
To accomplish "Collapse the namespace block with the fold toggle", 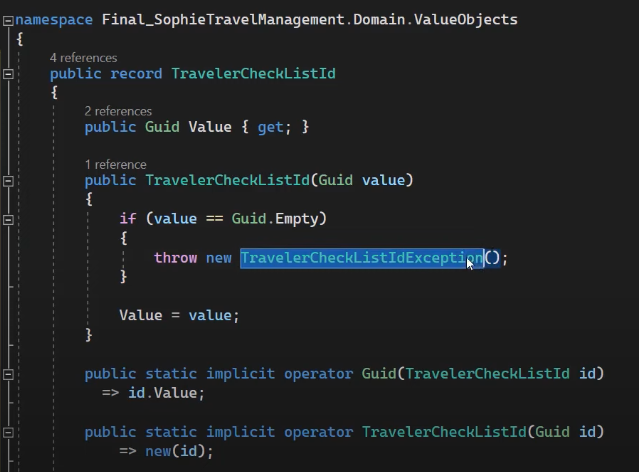I will [x=8, y=19].
